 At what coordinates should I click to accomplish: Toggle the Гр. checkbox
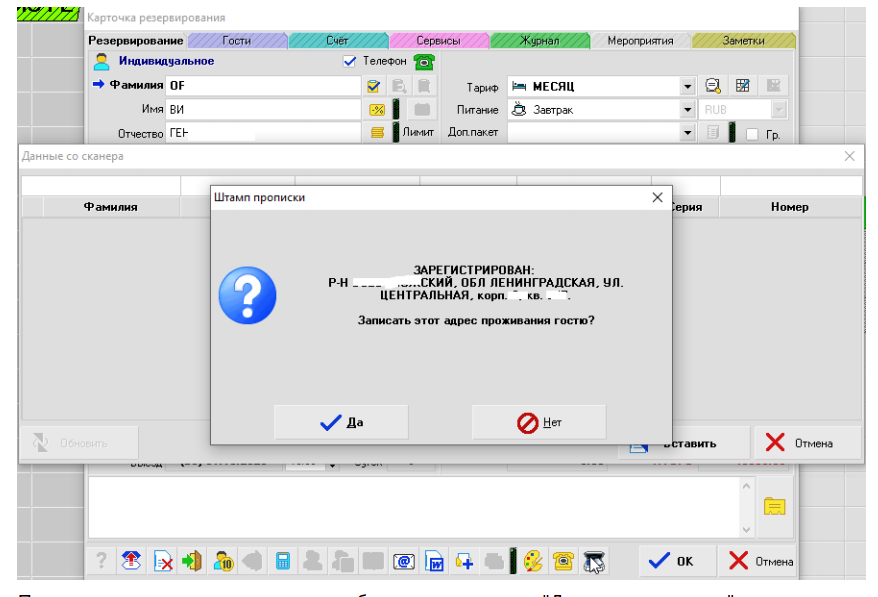[x=753, y=134]
